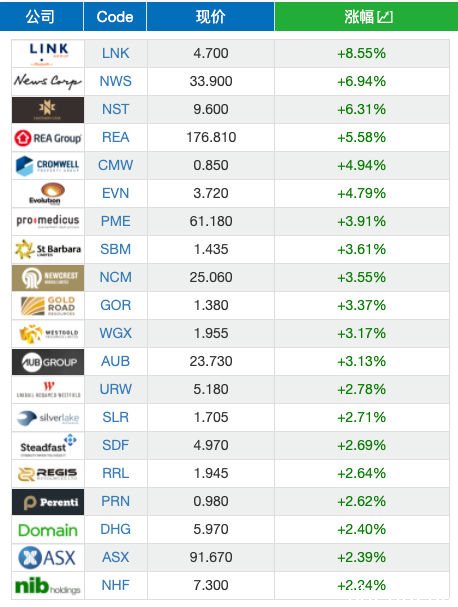Click the Newcrest Mining logo
The height and width of the screenshot is (607, 458).
click(48, 278)
